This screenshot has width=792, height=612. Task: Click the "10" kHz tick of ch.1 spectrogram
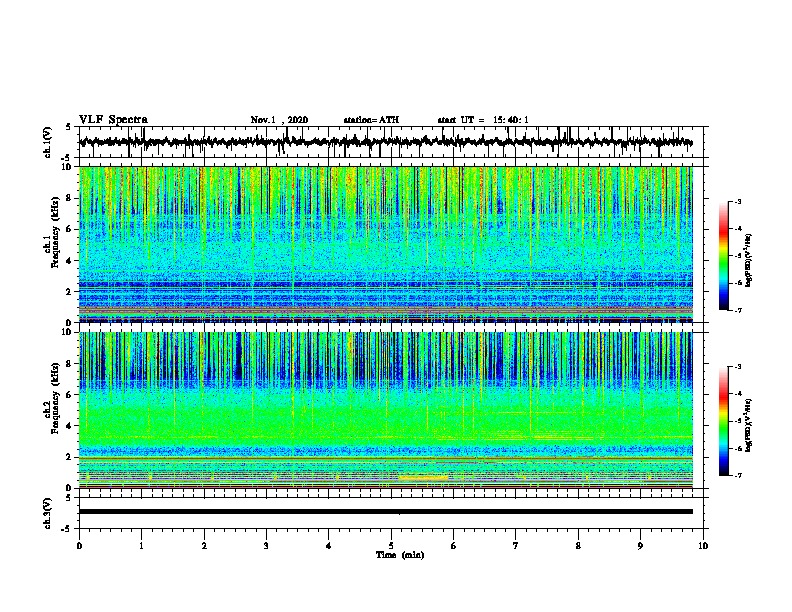click(68, 167)
